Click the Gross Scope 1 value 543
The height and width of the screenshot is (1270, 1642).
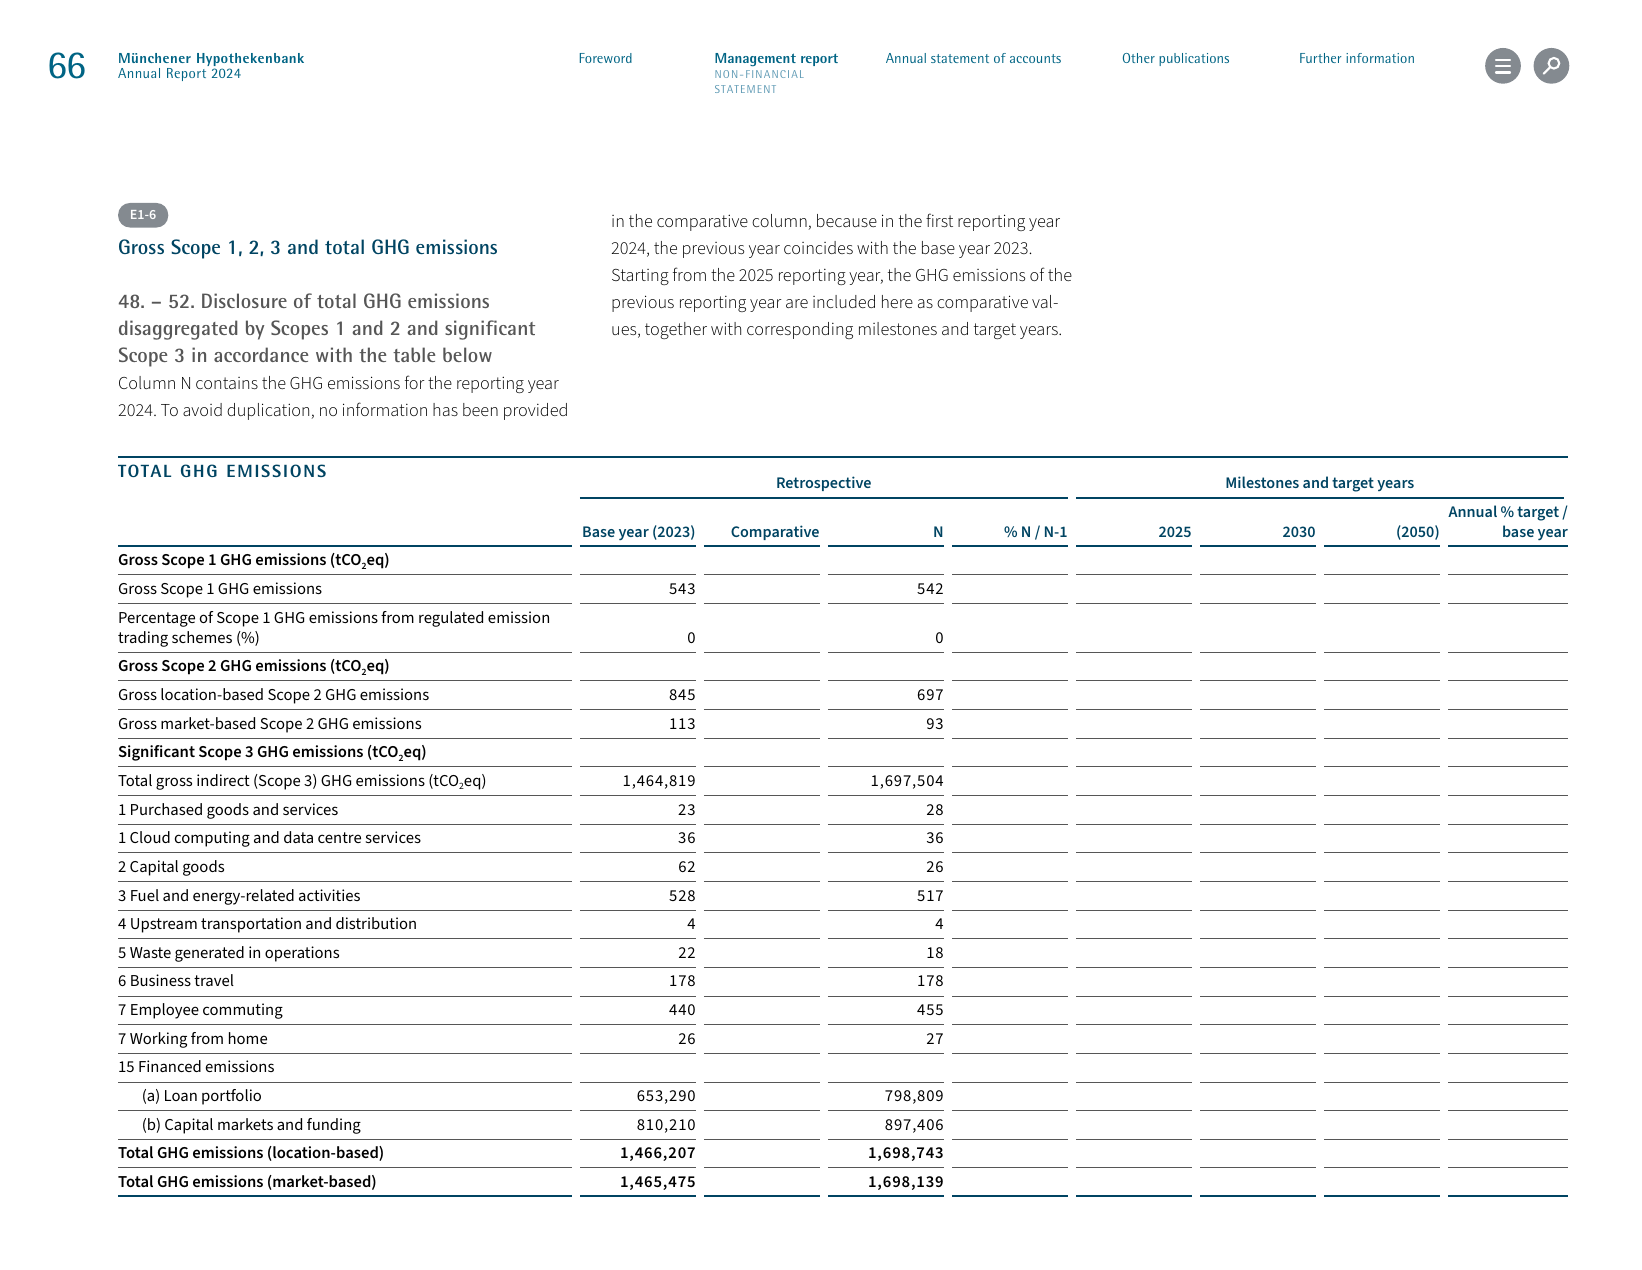[682, 589]
